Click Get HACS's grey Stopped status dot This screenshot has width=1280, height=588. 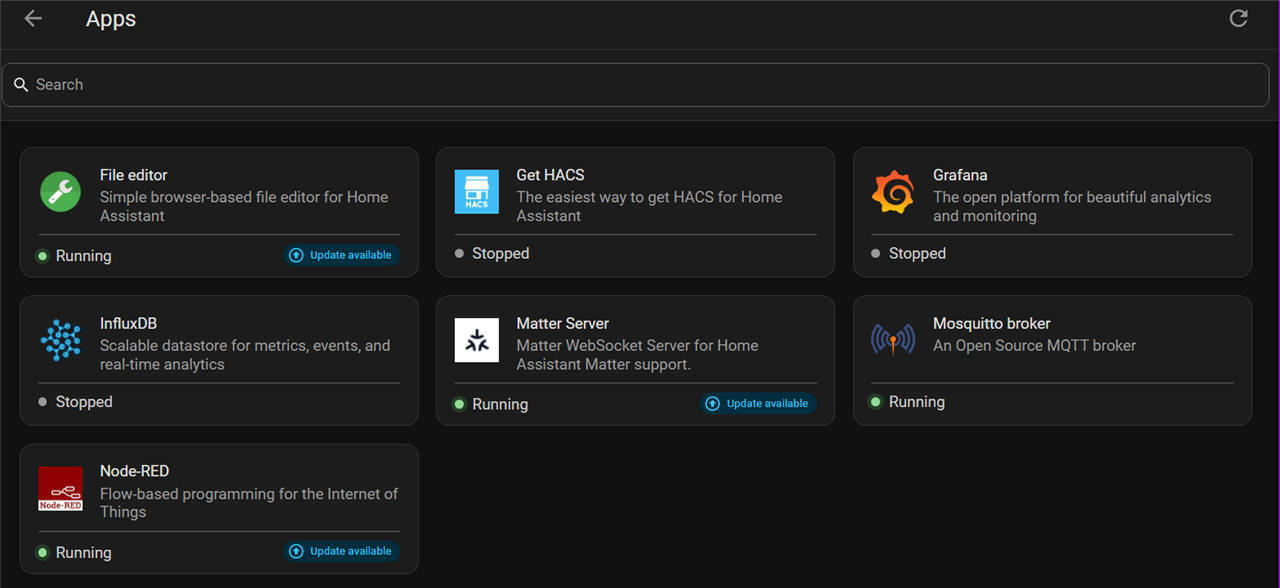459,254
